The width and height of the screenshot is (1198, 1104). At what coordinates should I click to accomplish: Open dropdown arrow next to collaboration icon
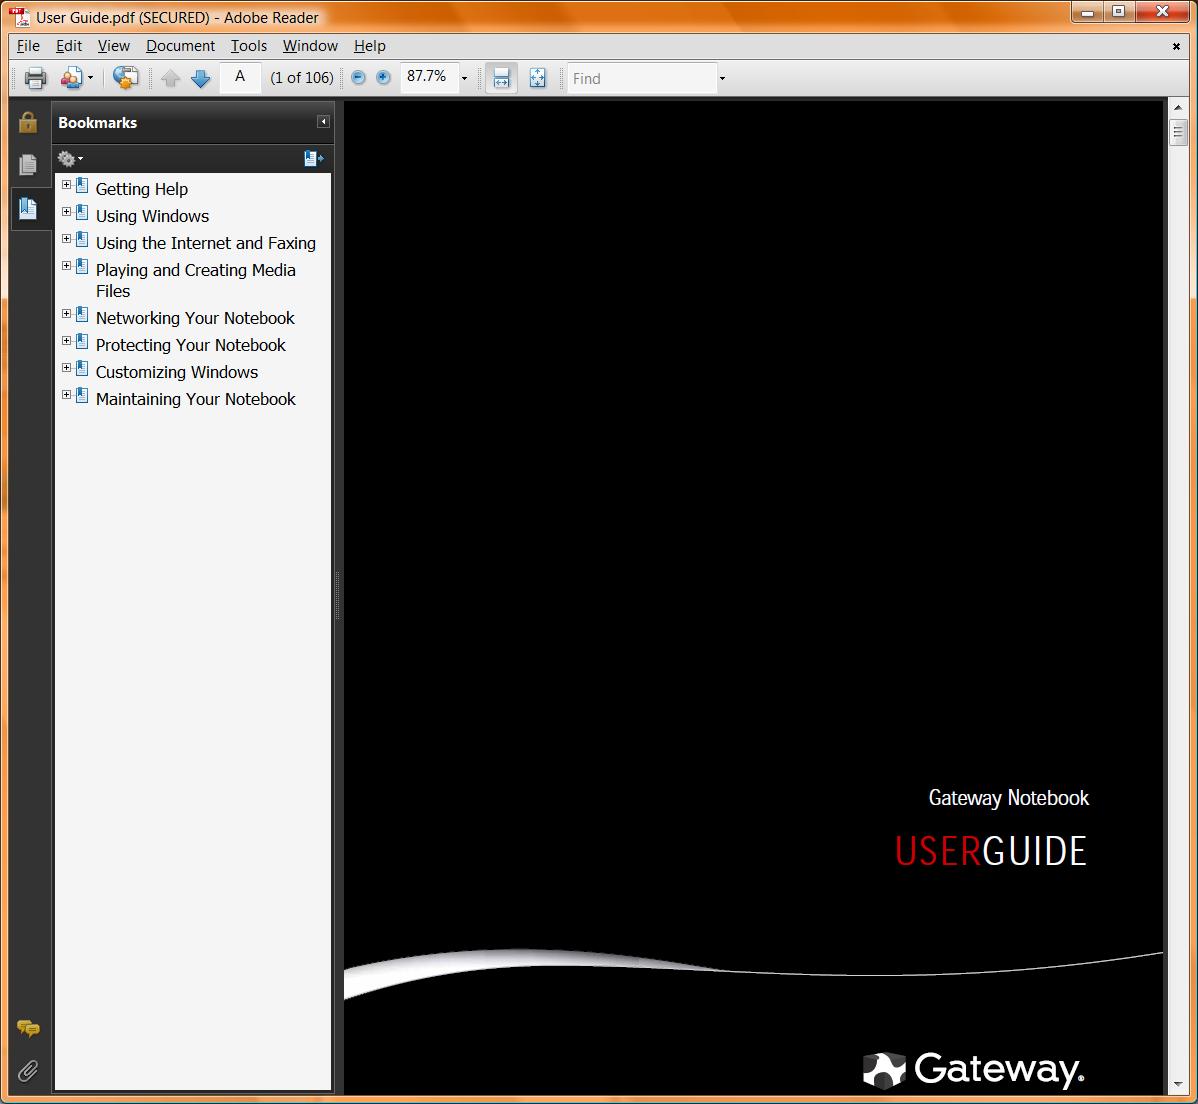[x=90, y=78]
